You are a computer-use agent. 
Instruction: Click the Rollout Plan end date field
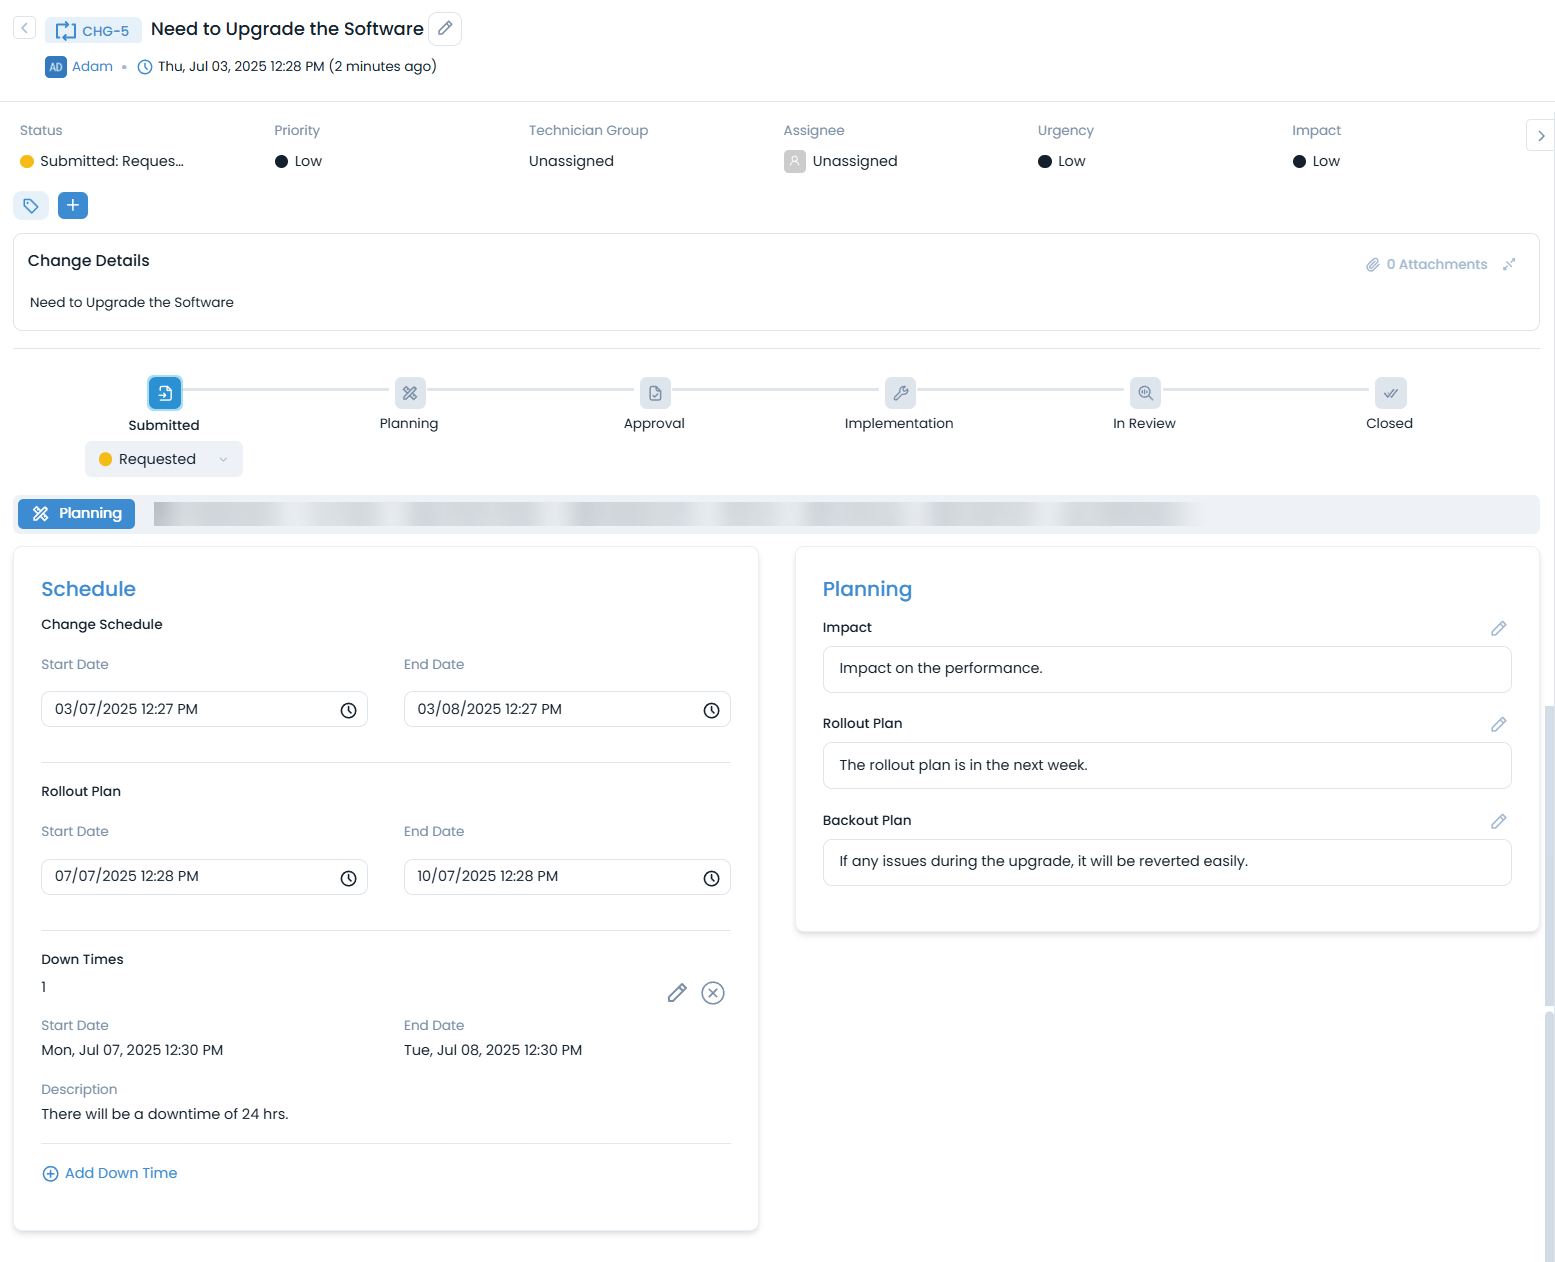point(555,877)
